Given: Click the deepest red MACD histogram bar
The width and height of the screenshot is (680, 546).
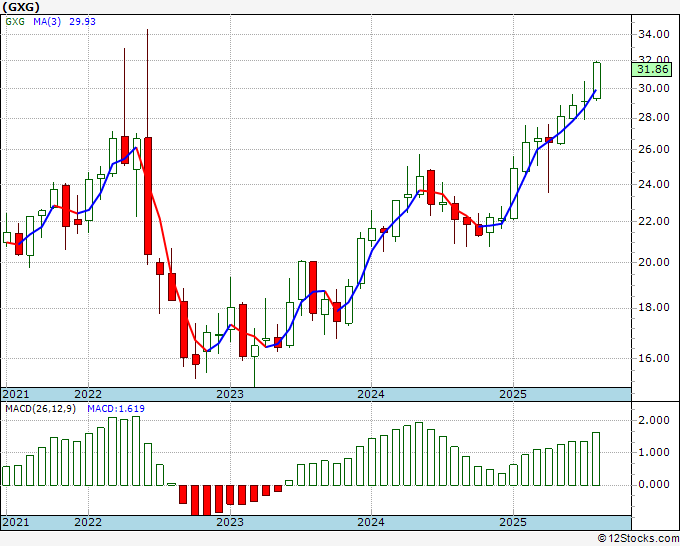Looking at the screenshot, I should point(207,500).
